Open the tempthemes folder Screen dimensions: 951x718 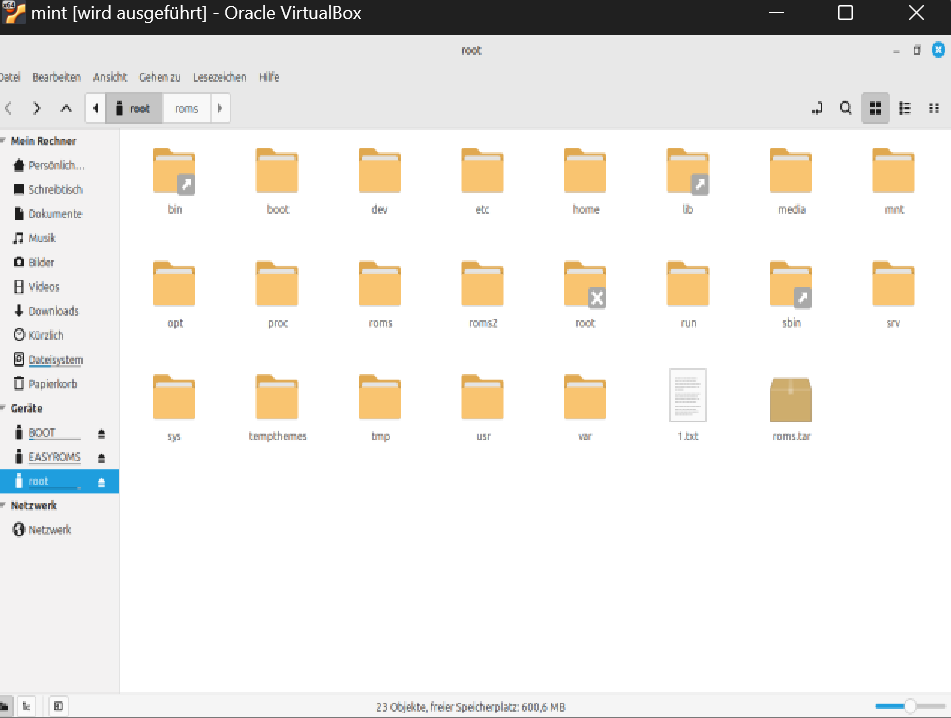(x=277, y=399)
